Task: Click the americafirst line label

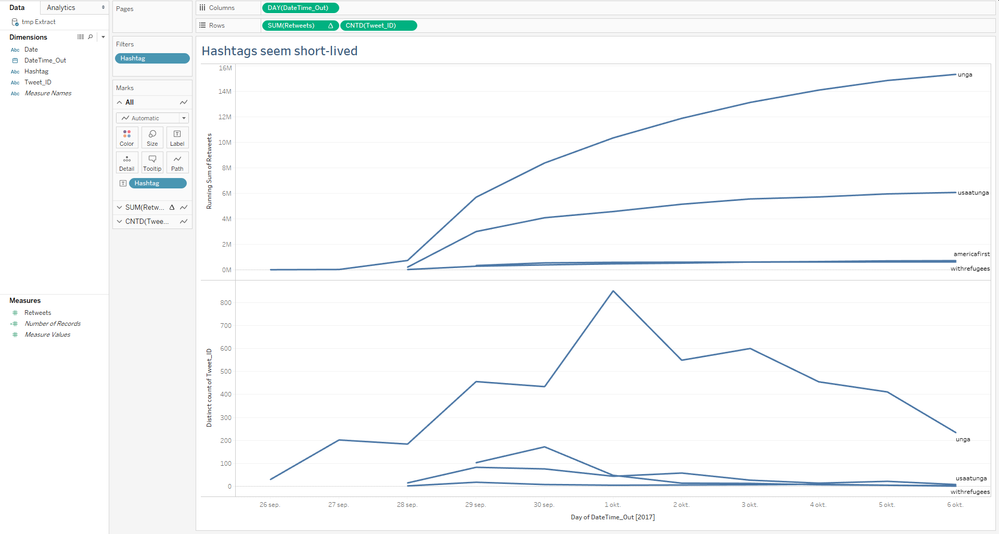Action: (972, 254)
